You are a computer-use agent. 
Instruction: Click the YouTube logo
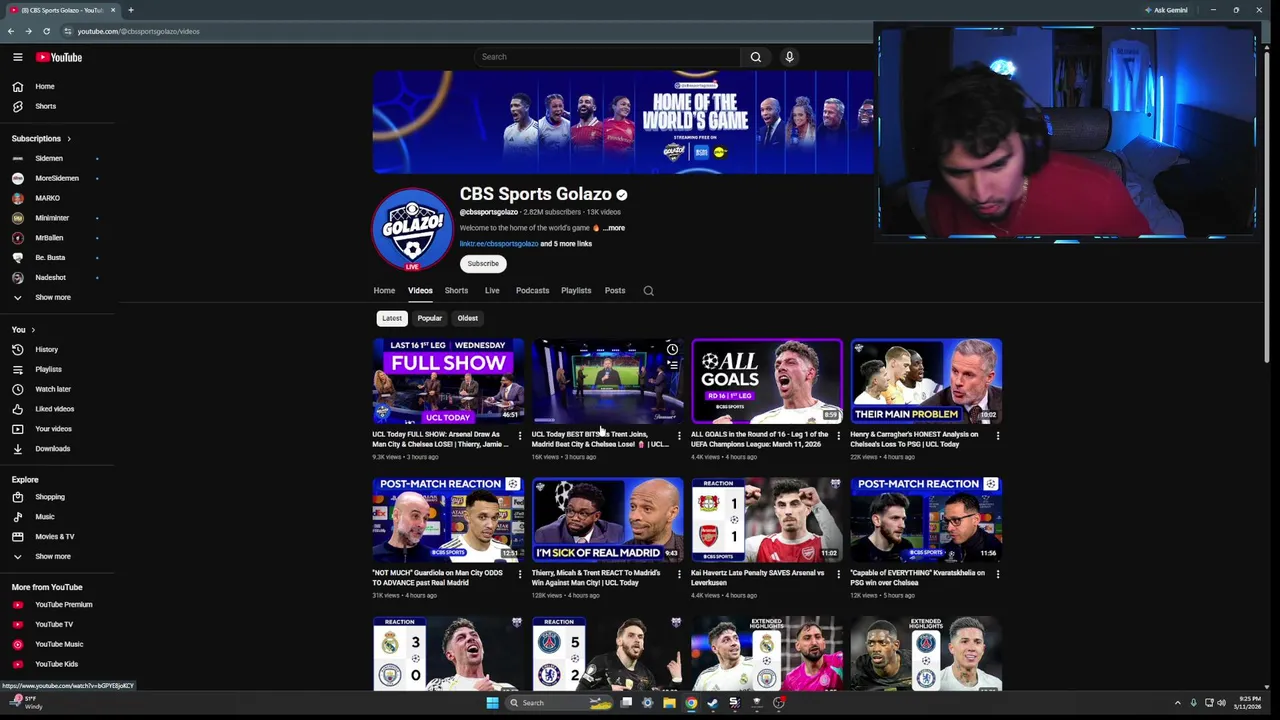[59, 57]
